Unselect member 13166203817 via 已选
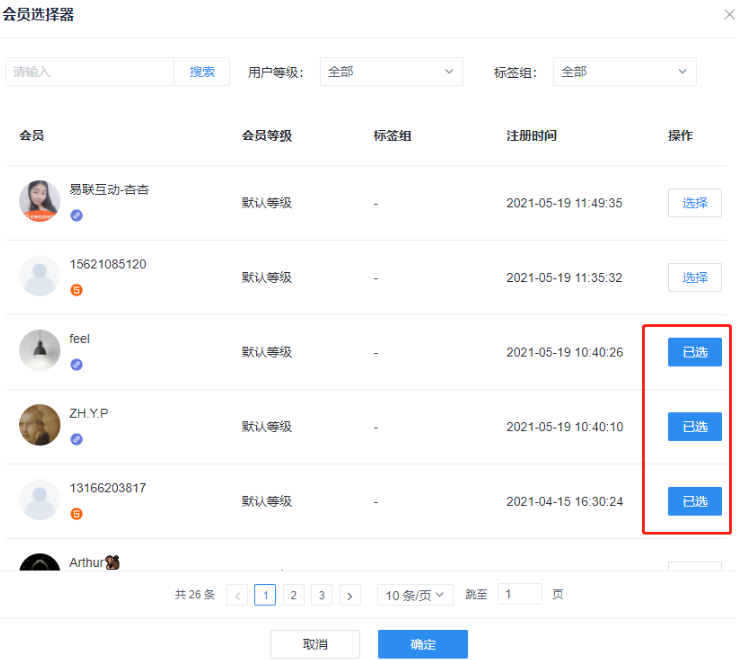Screen dimensions: 736x660 694,501
